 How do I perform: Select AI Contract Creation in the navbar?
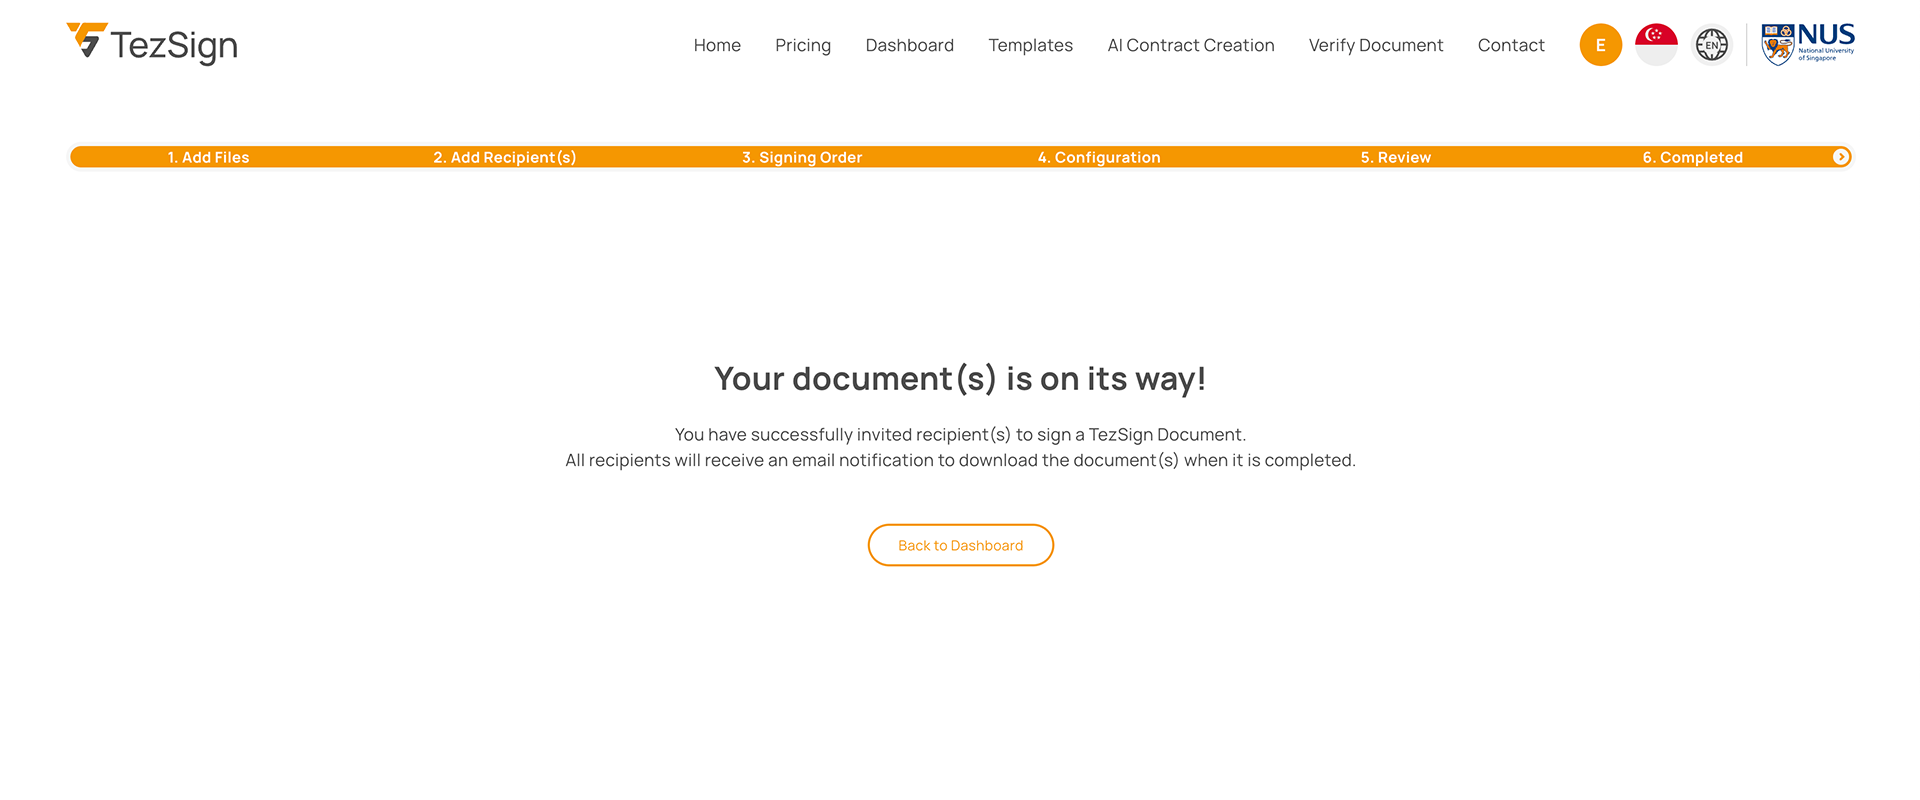(x=1190, y=45)
